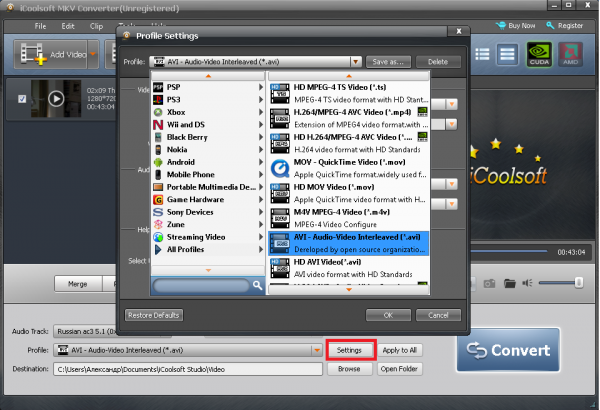Select HD H.264/MPEG-4 AVC Video format icon

tap(280, 143)
